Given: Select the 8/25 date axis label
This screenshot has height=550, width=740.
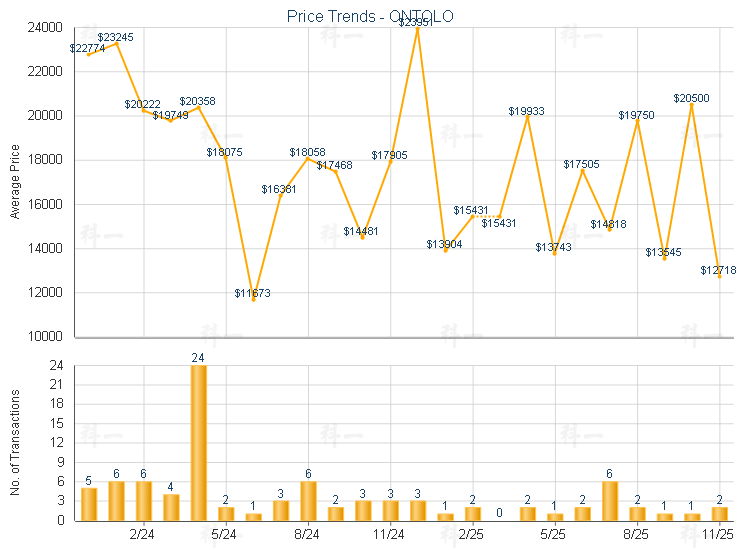Looking at the screenshot, I should coord(636,535).
